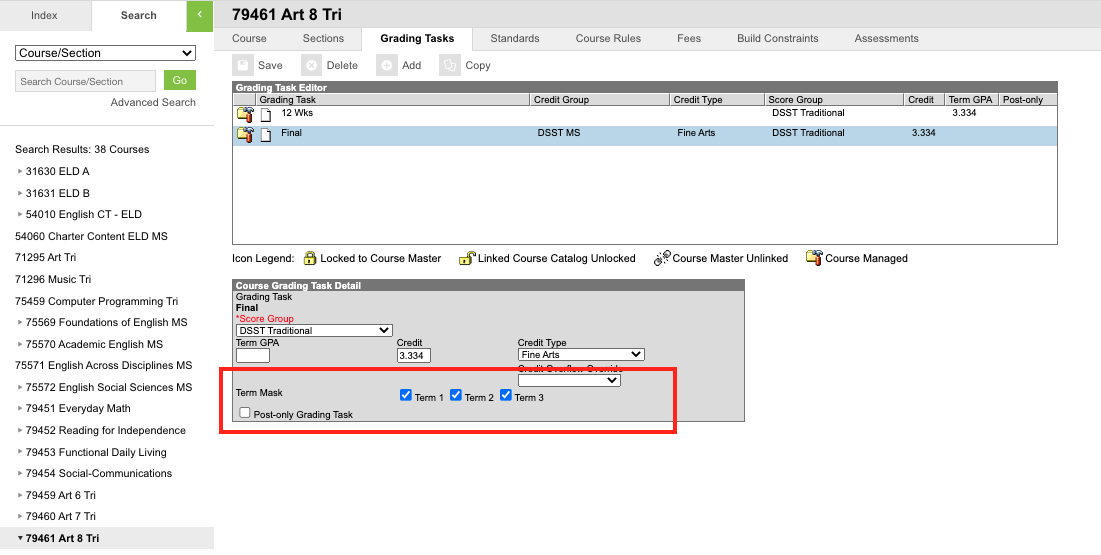Click Fine Arts cell in Final row

[696, 133]
